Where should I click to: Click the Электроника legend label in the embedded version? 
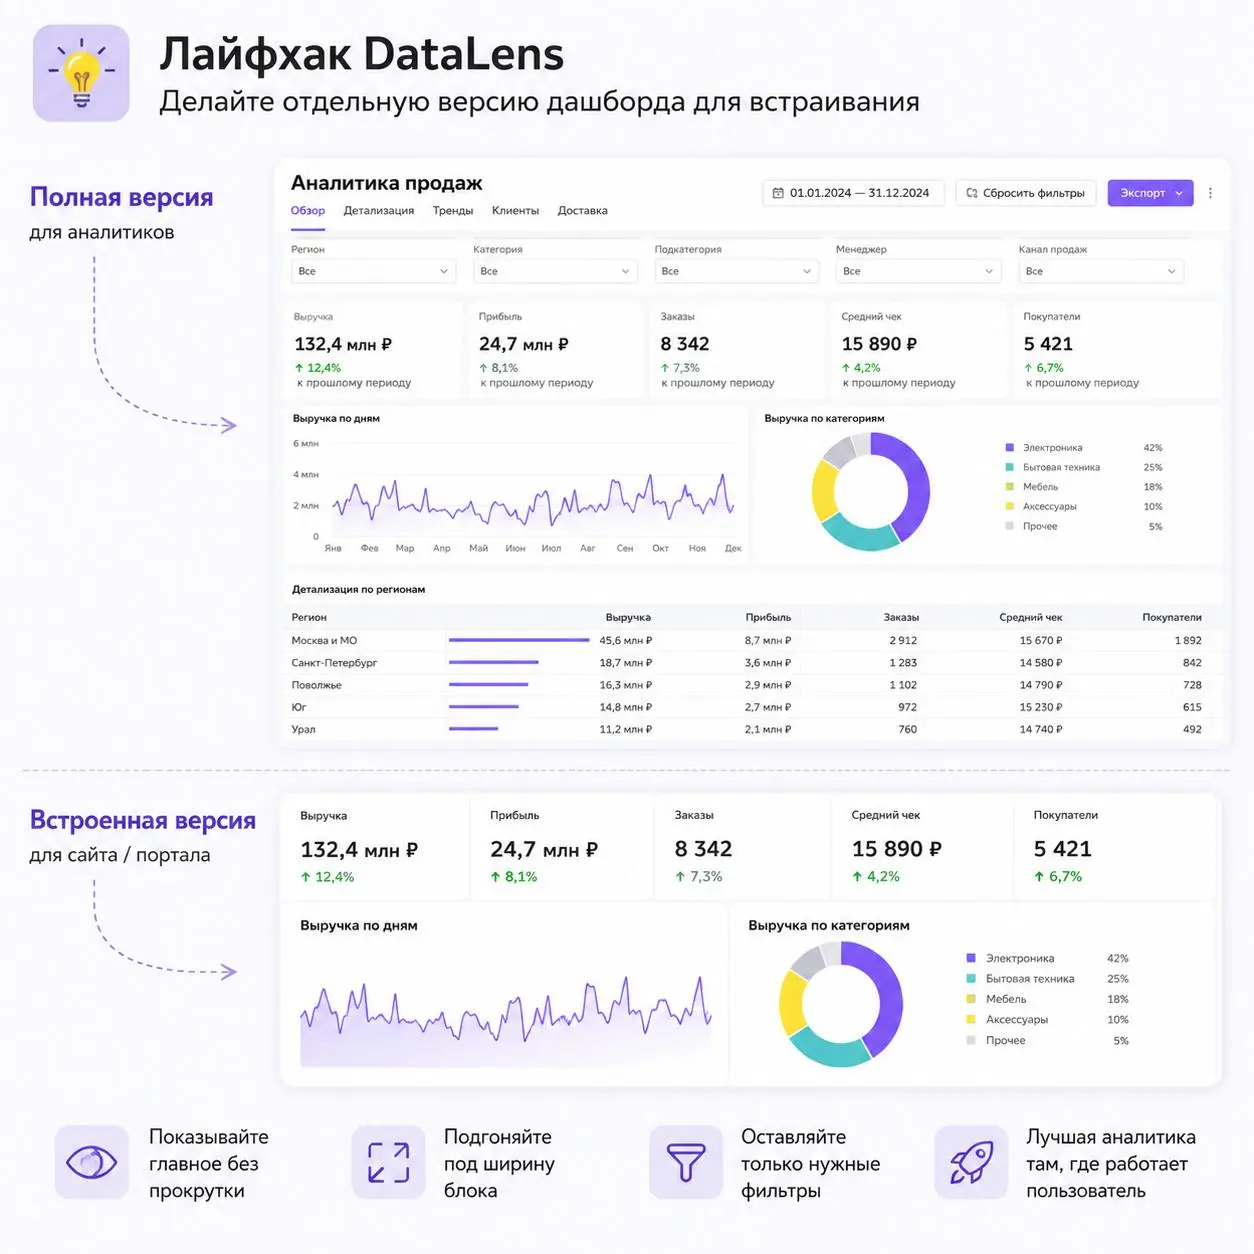[1020, 958]
